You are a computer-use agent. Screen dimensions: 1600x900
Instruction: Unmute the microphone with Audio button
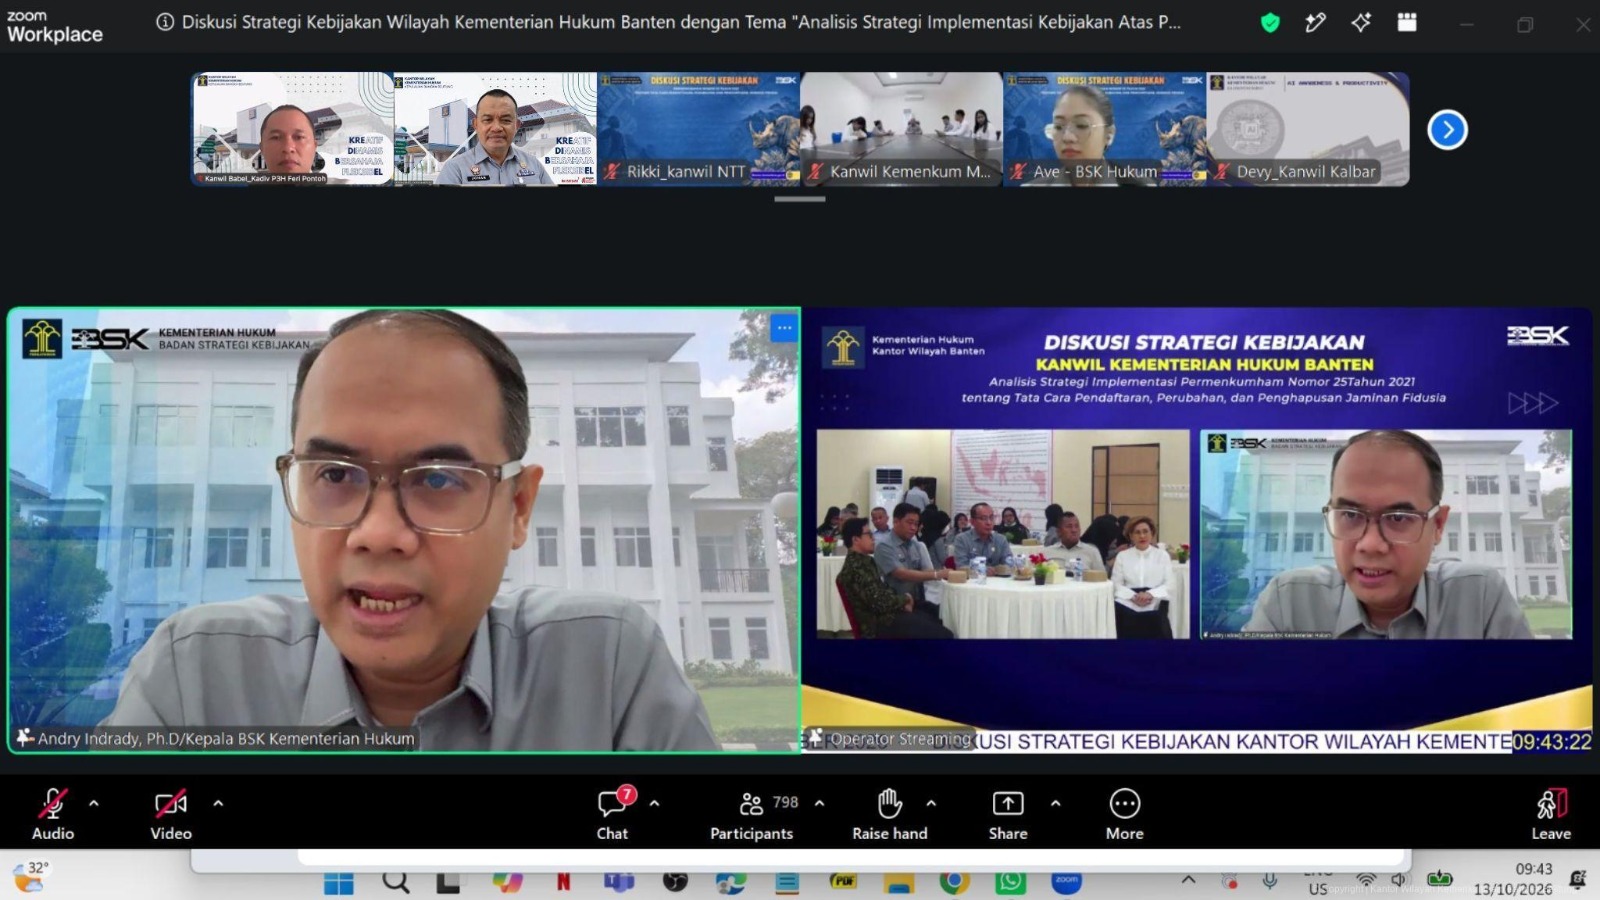53,814
